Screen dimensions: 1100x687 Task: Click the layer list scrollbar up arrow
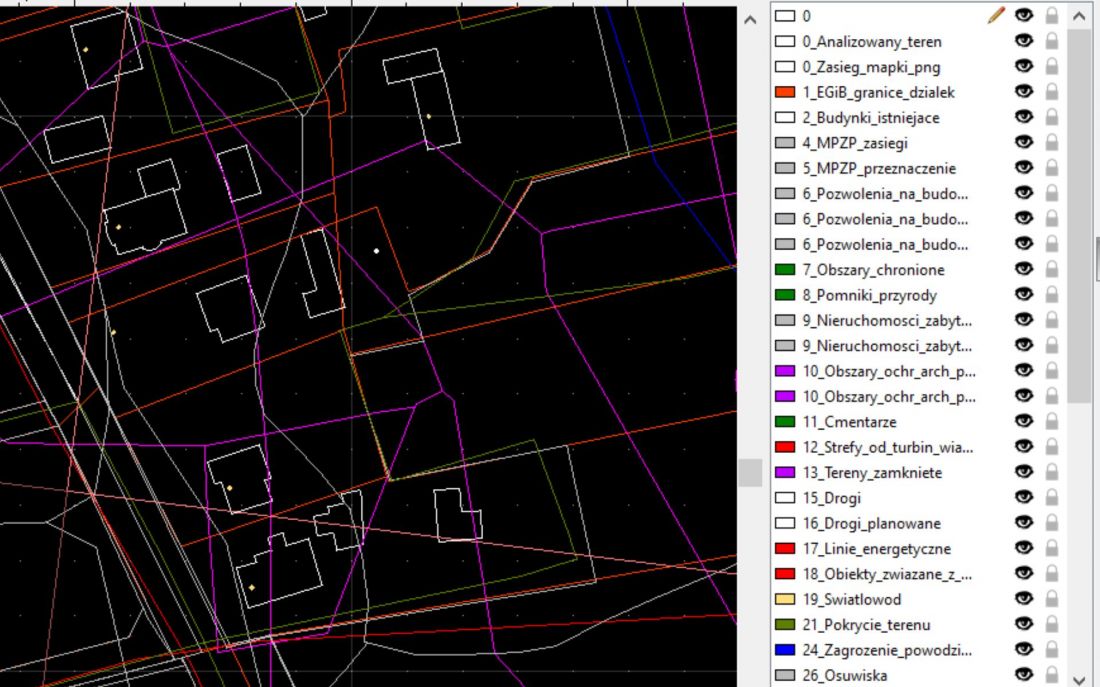pyautogui.click(x=1079, y=15)
